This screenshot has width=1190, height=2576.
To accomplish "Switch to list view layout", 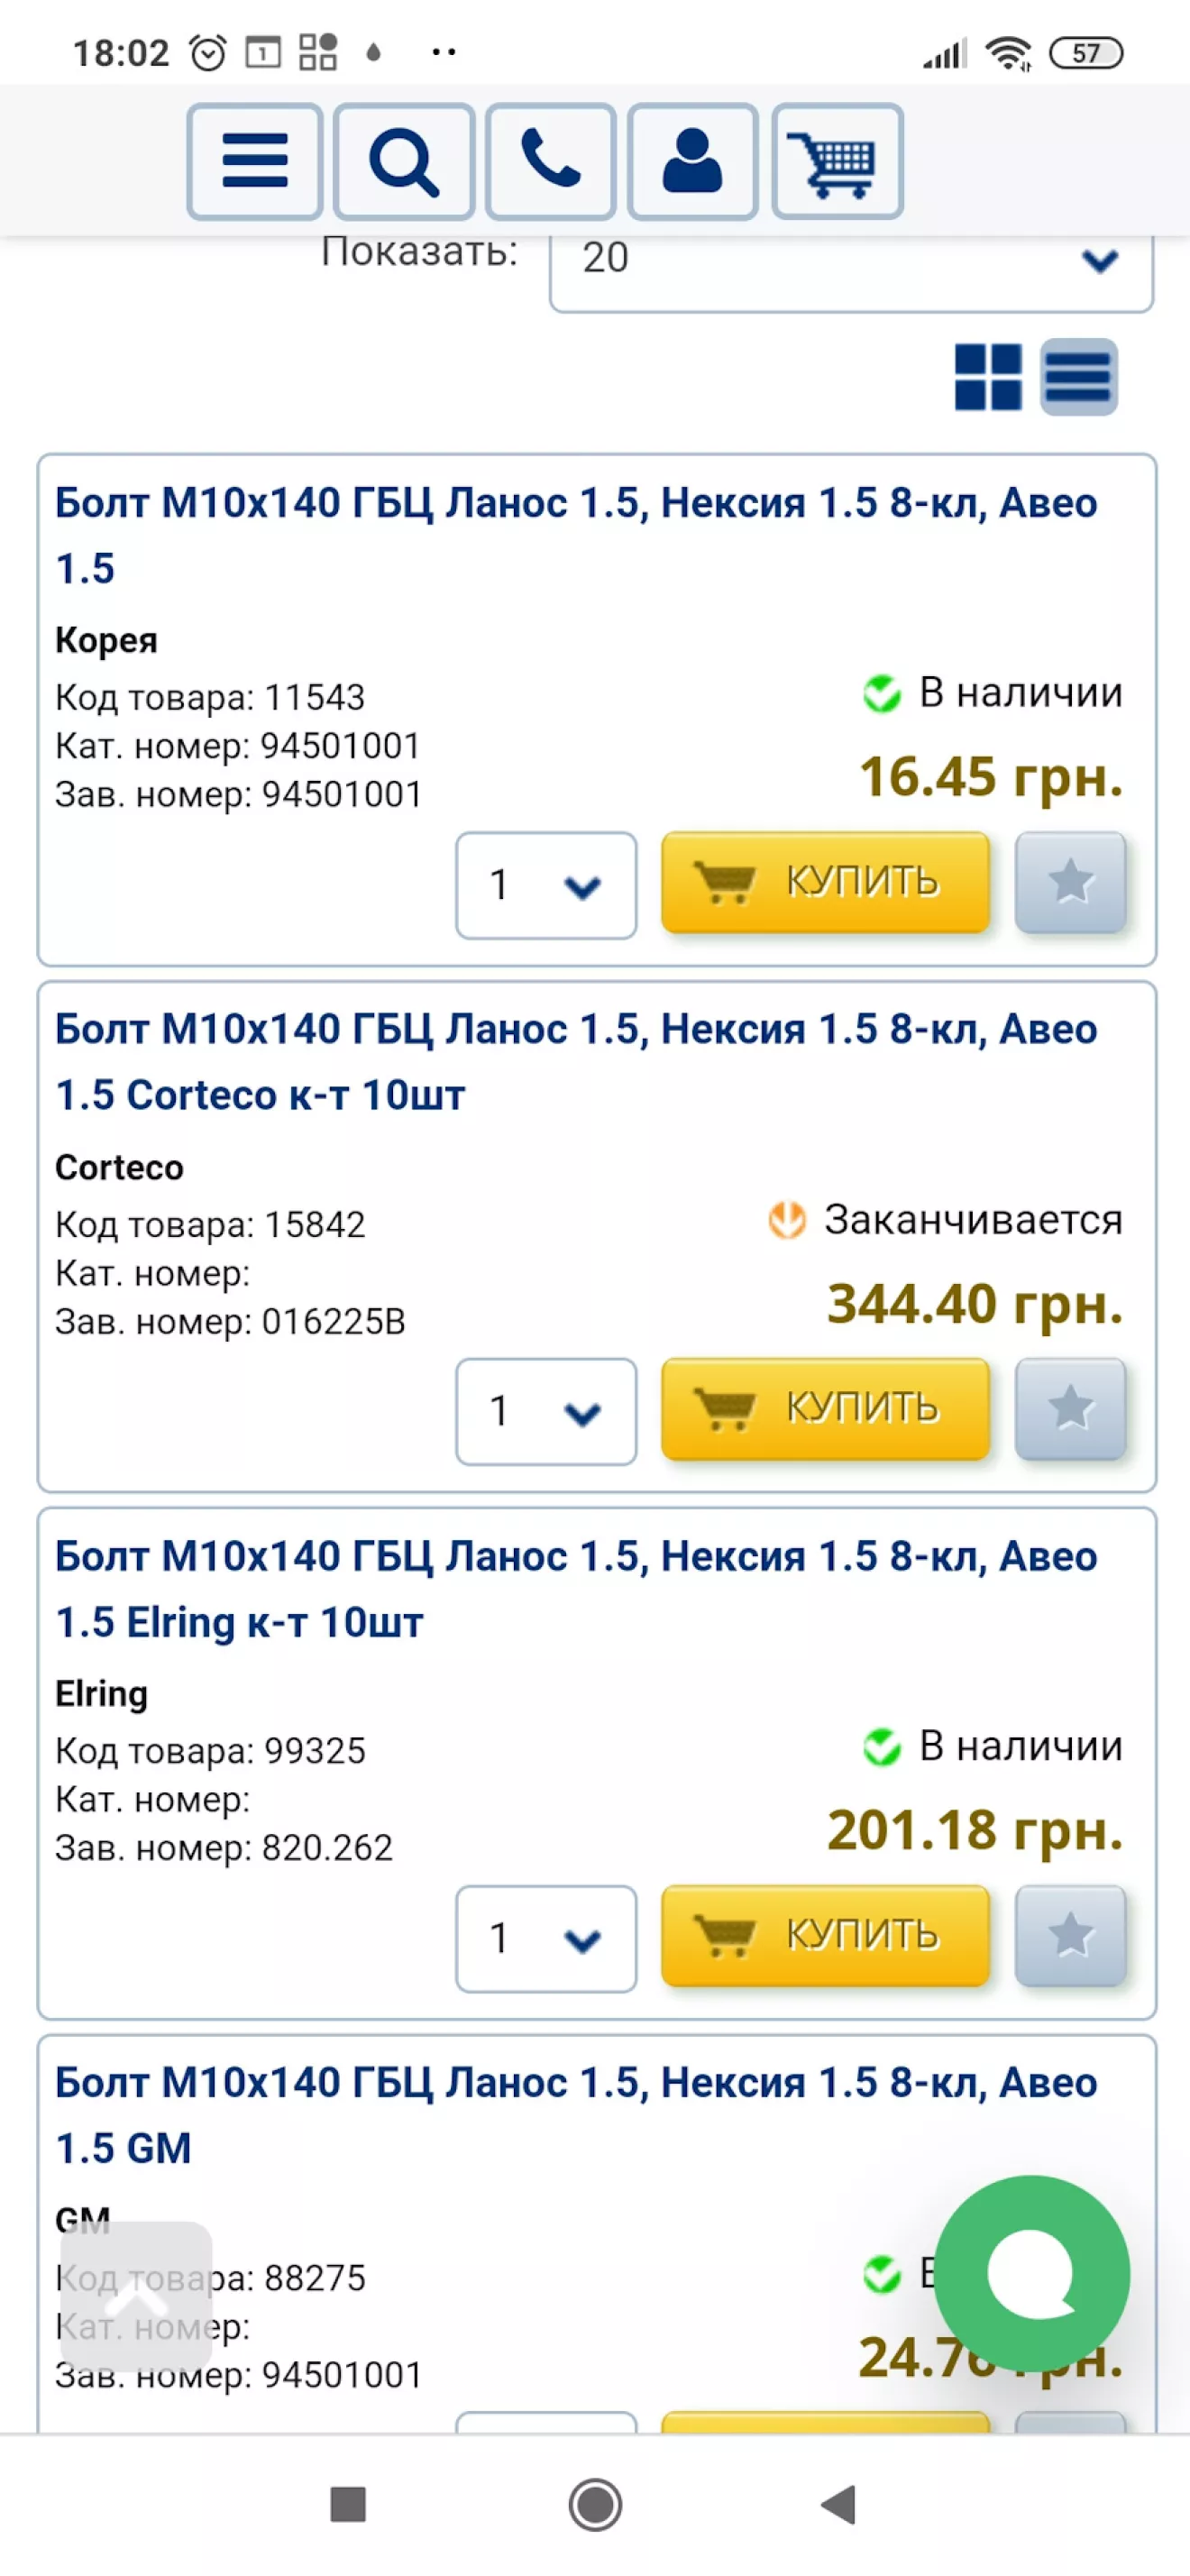I will click(1078, 377).
